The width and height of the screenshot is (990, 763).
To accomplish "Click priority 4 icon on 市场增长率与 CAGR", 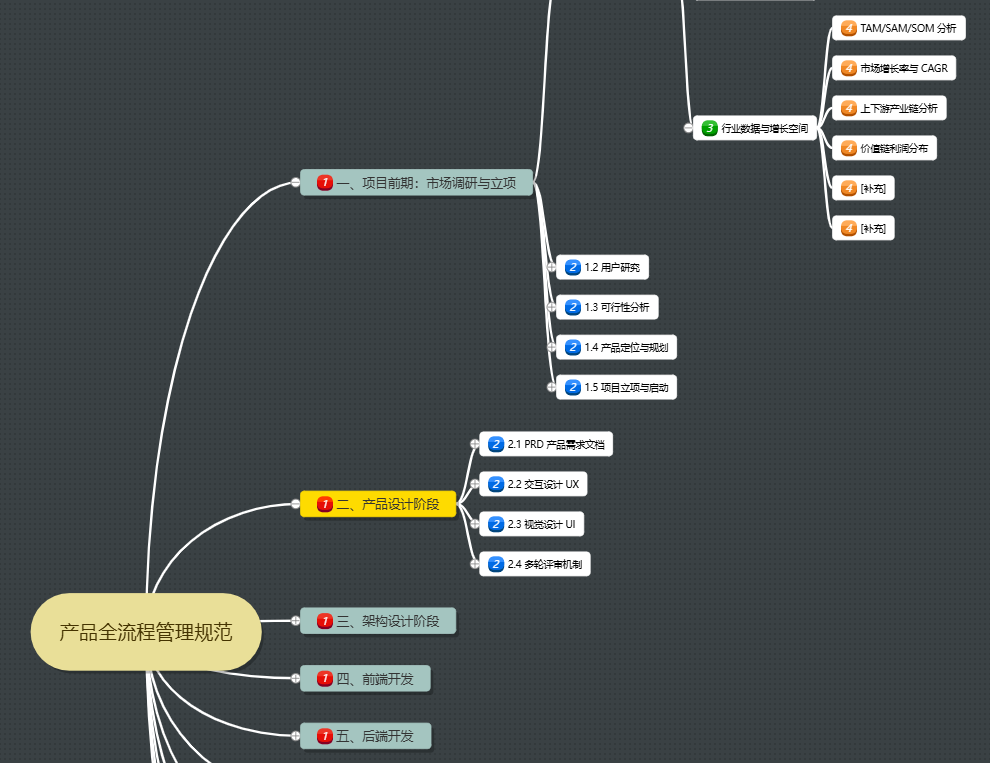I will 849,68.
